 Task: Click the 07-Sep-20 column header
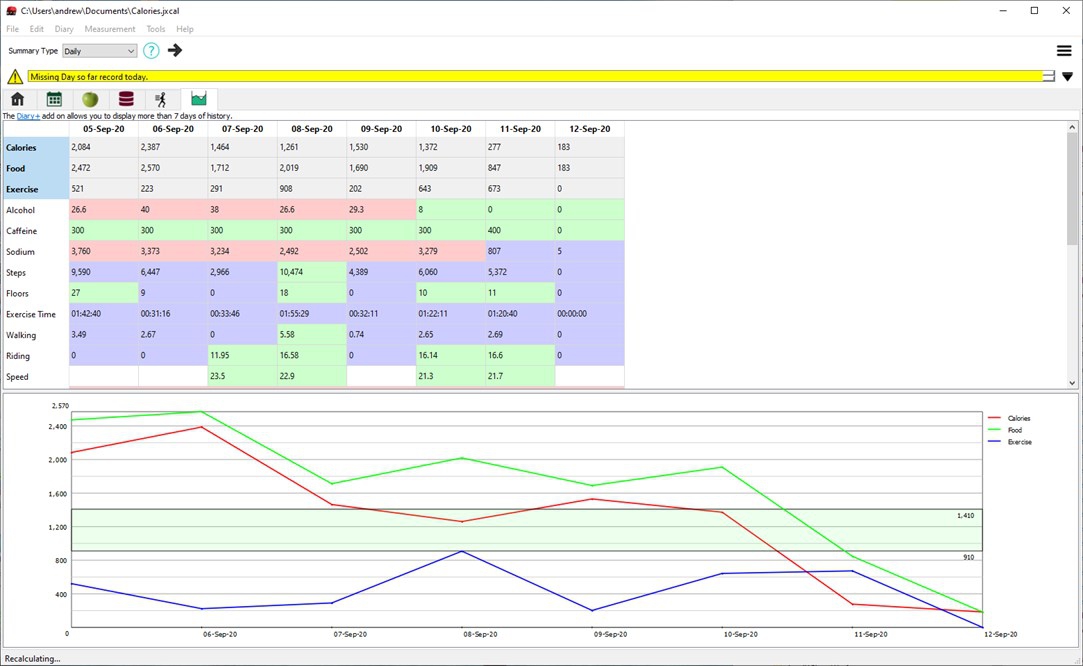click(242, 129)
